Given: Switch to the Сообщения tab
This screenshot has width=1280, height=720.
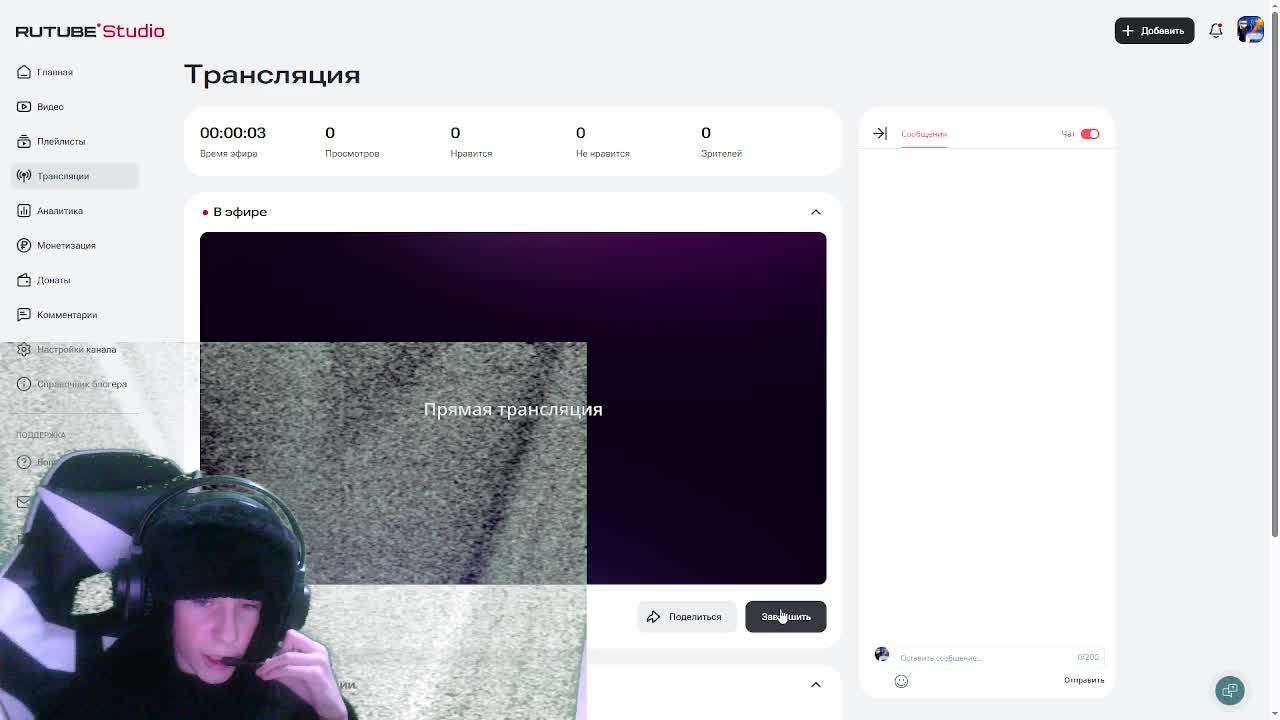Looking at the screenshot, I should 923,134.
